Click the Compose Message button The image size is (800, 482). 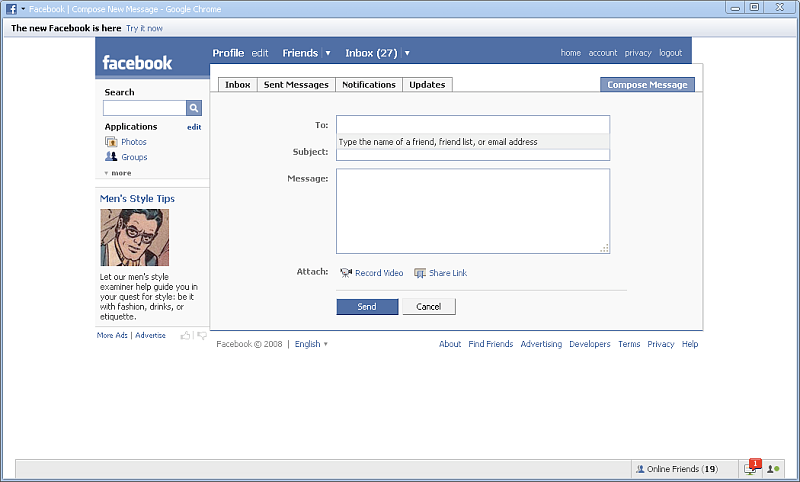click(x=647, y=85)
